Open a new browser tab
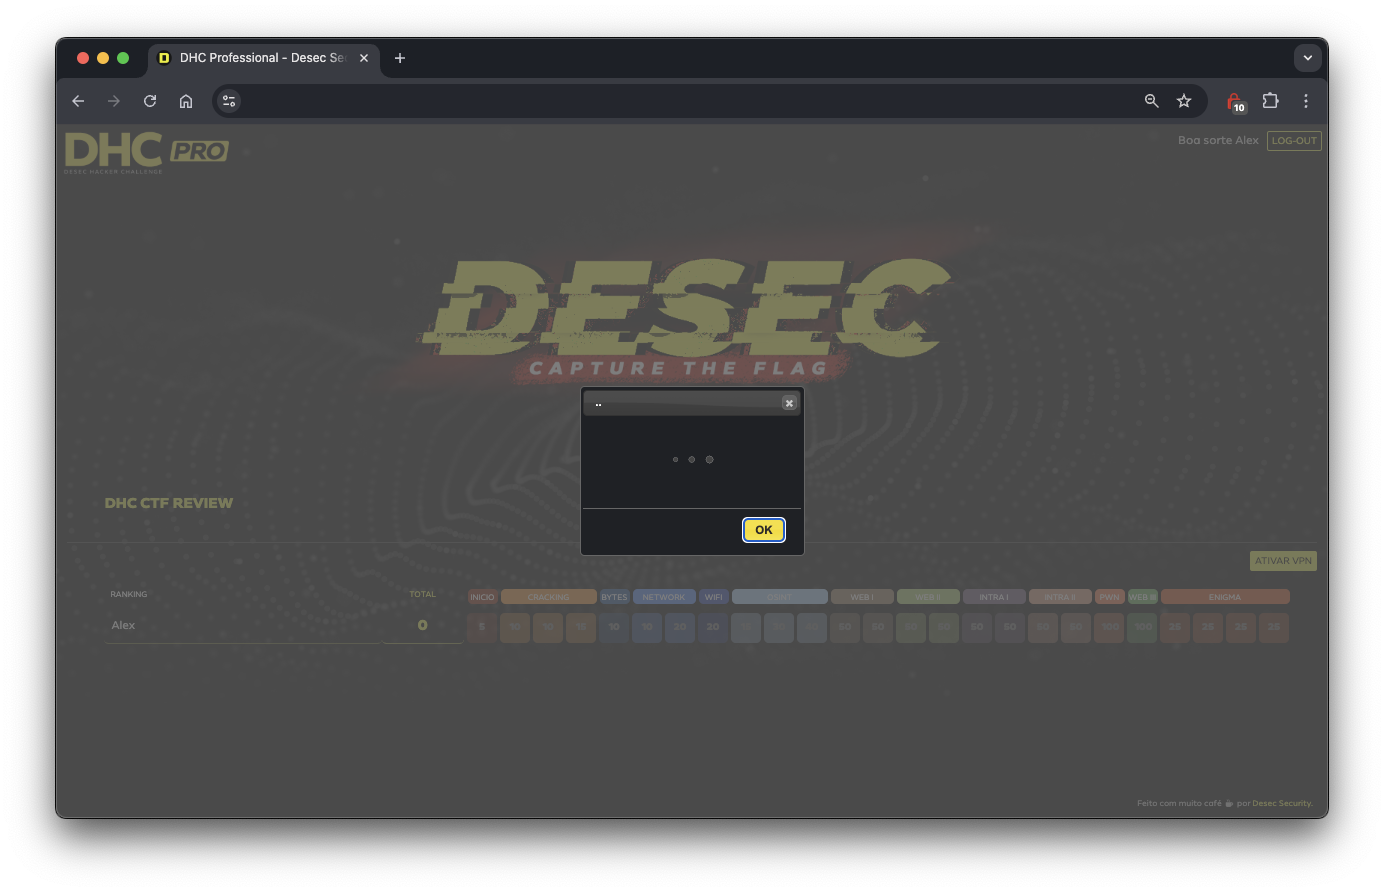Viewport: 1384px width, 892px height. (400, 58)
